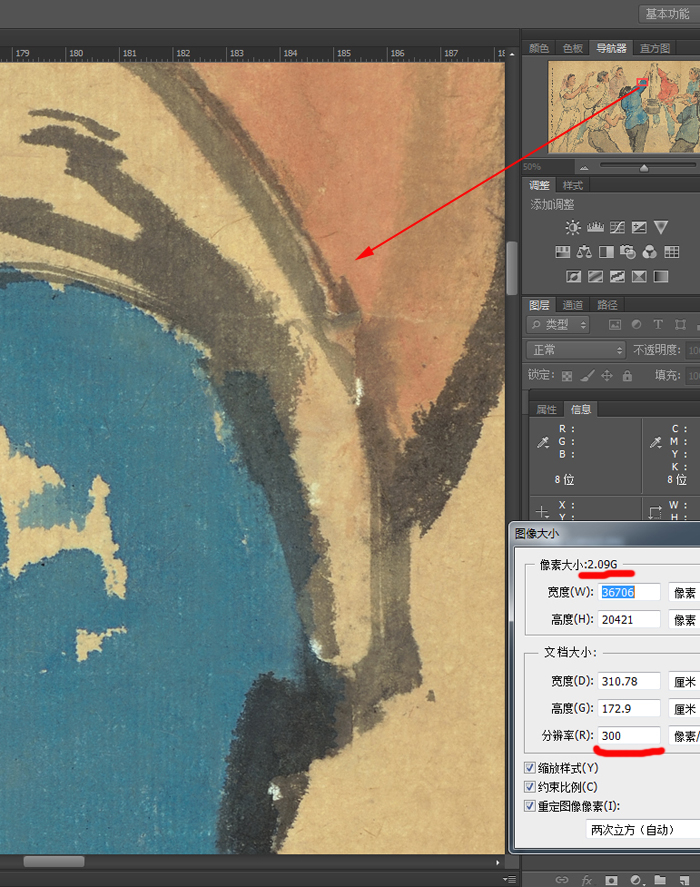Filter layers by type (T) icon
Viewport: 700px width, 887px height.
658,325
